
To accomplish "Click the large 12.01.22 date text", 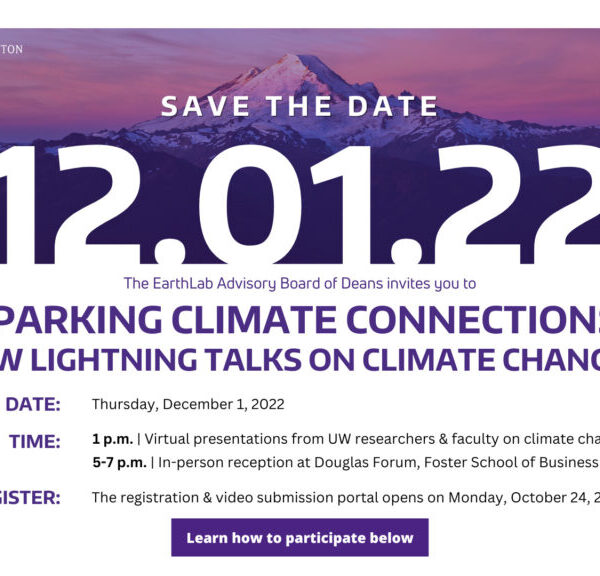I will click(300, 200).
